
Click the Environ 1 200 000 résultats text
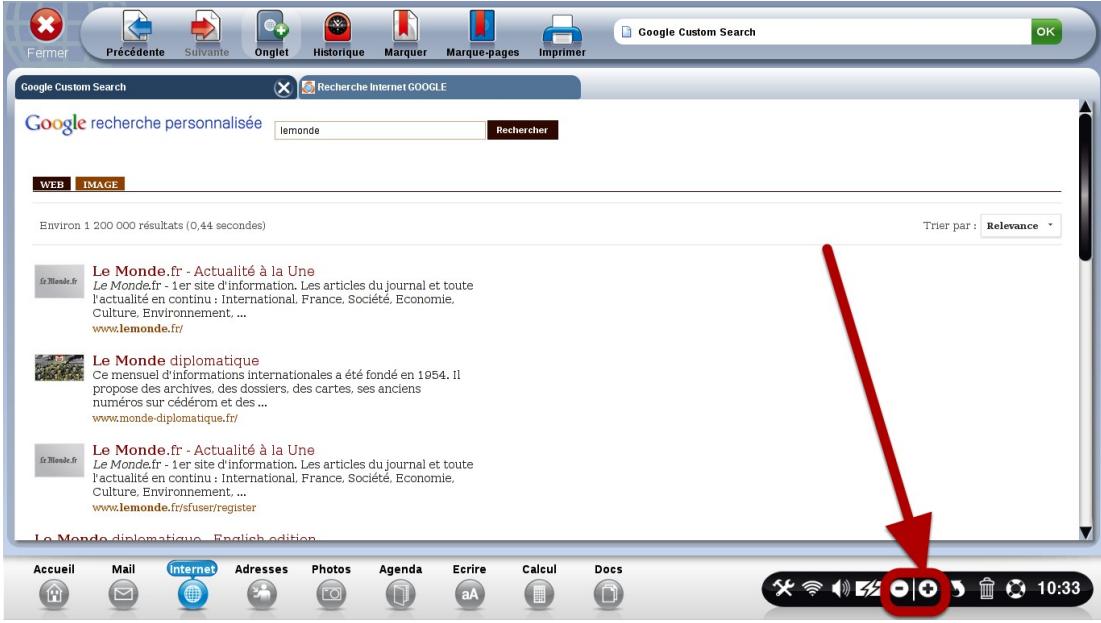152,225
